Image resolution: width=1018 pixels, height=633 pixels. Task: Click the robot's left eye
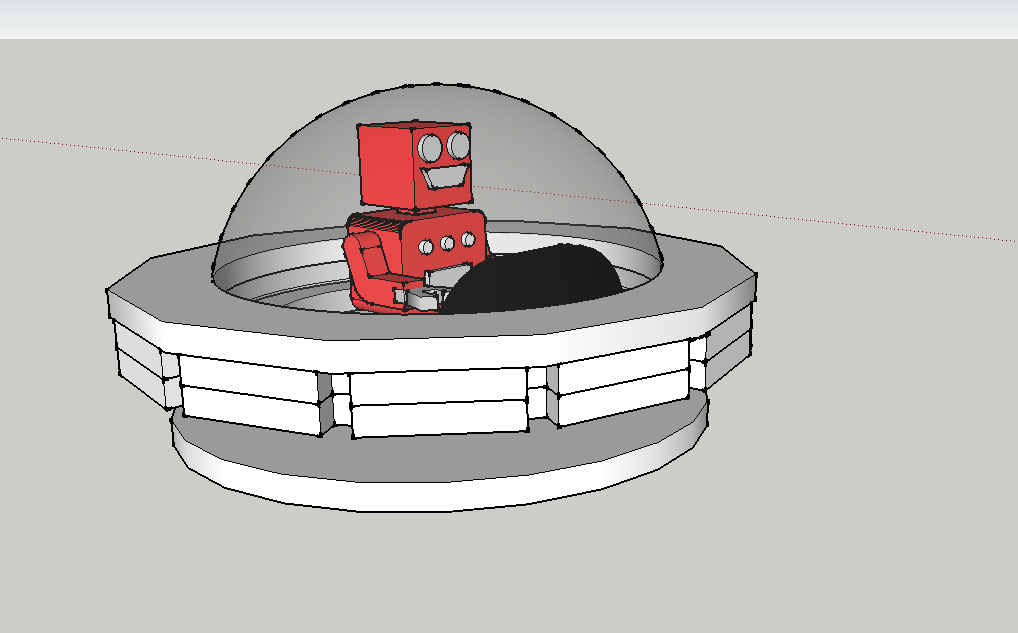tap(430, 149)
